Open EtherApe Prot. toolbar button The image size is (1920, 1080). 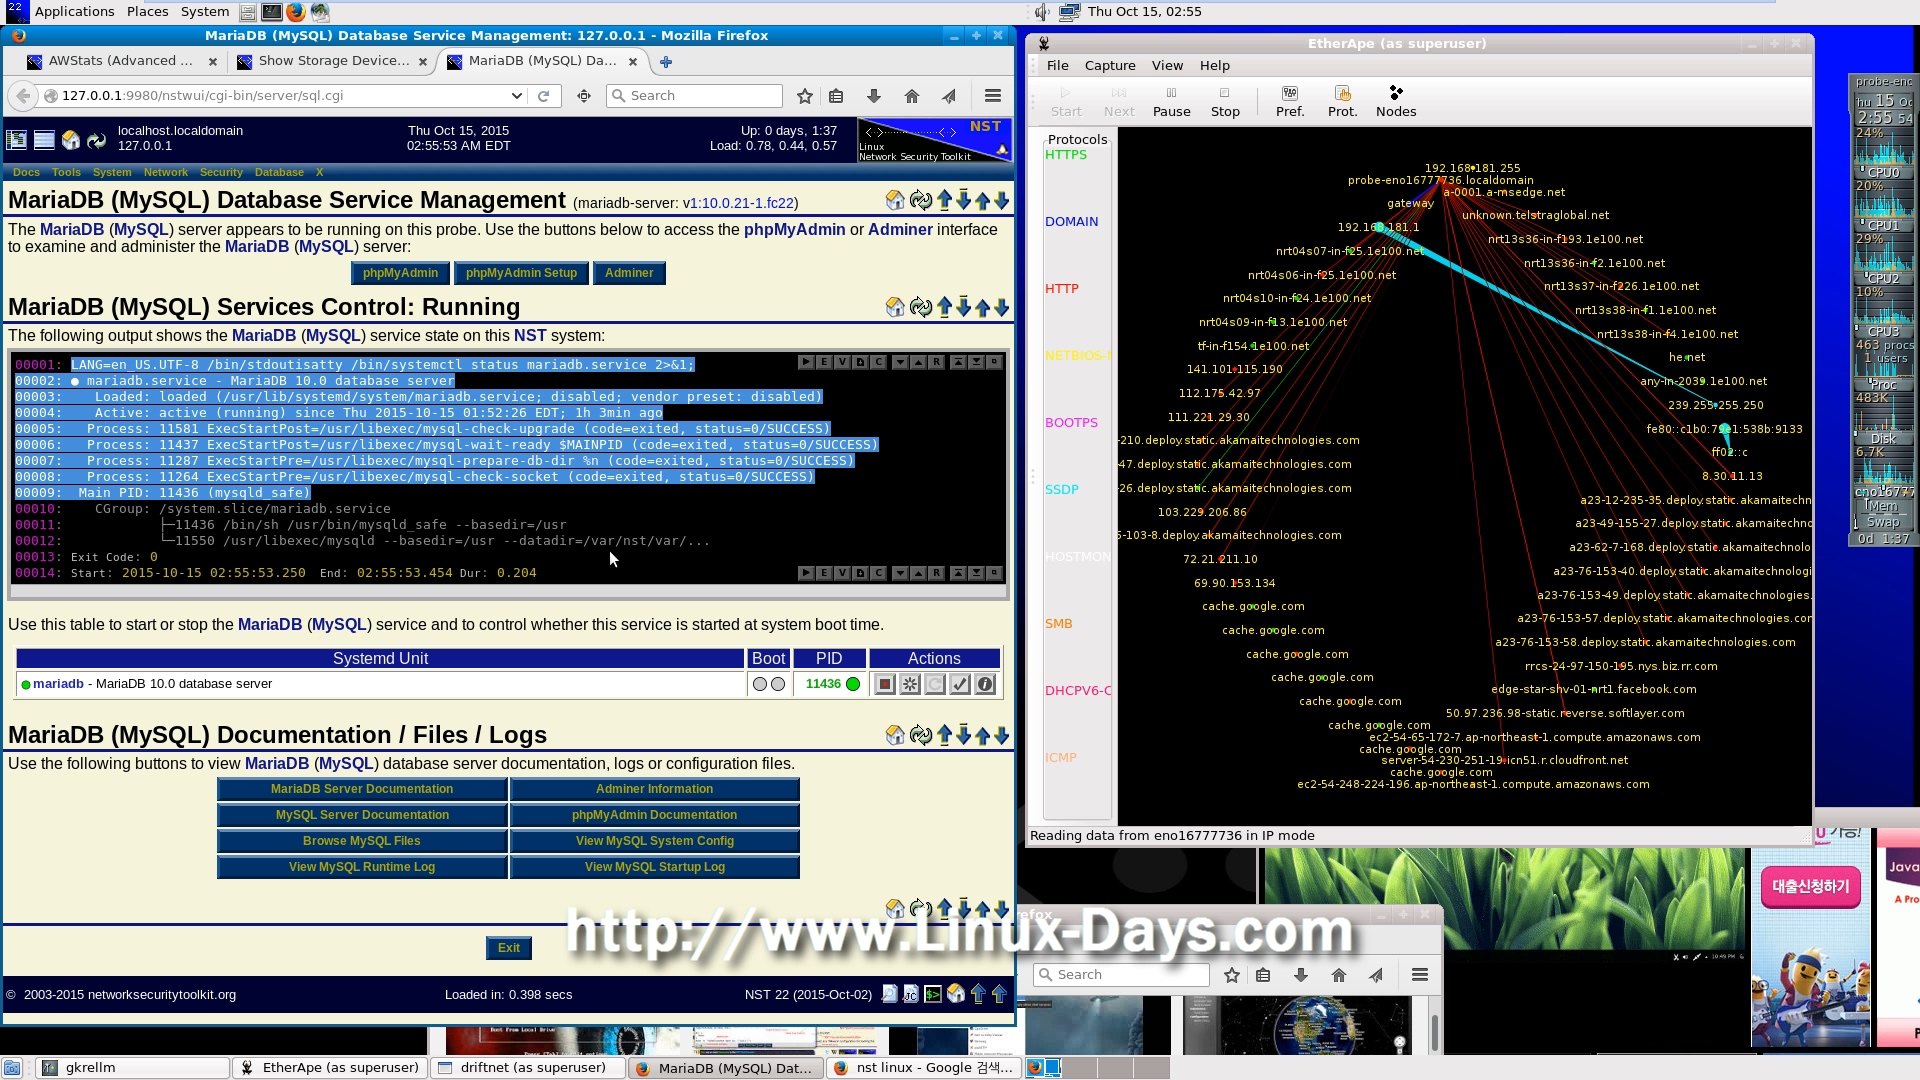1342,101
